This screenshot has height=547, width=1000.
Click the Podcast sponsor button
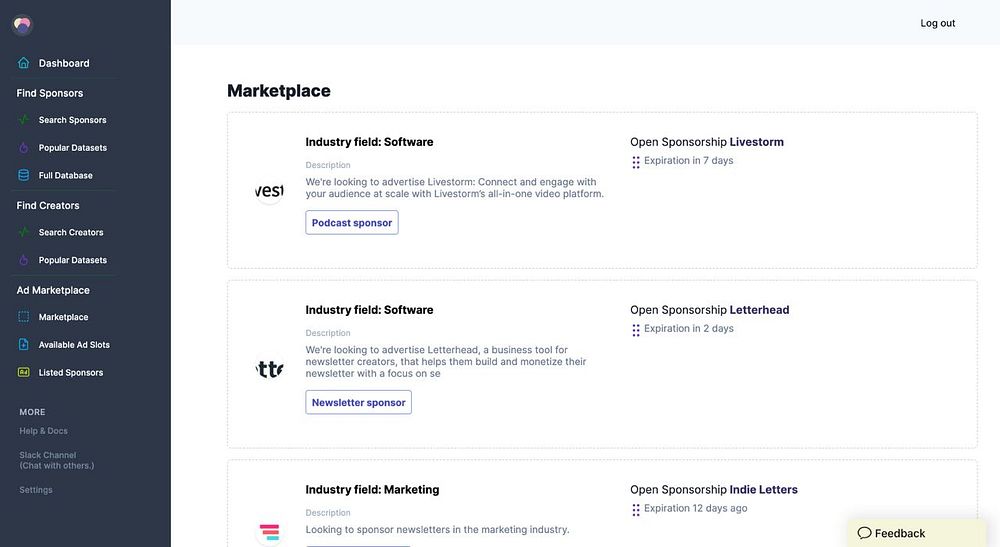coord(352,222)
